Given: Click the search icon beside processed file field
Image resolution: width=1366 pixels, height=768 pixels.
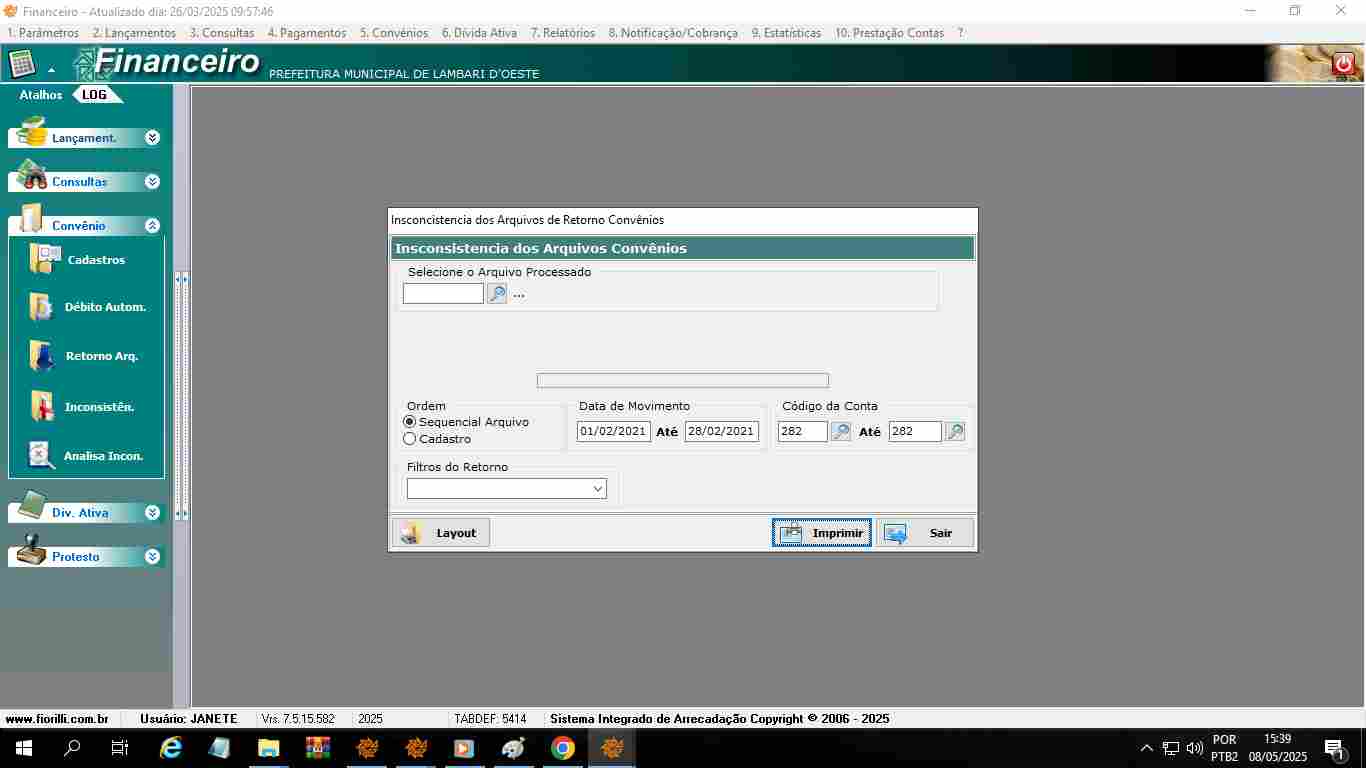Looking at the screenshot, I should click(497, 294).
